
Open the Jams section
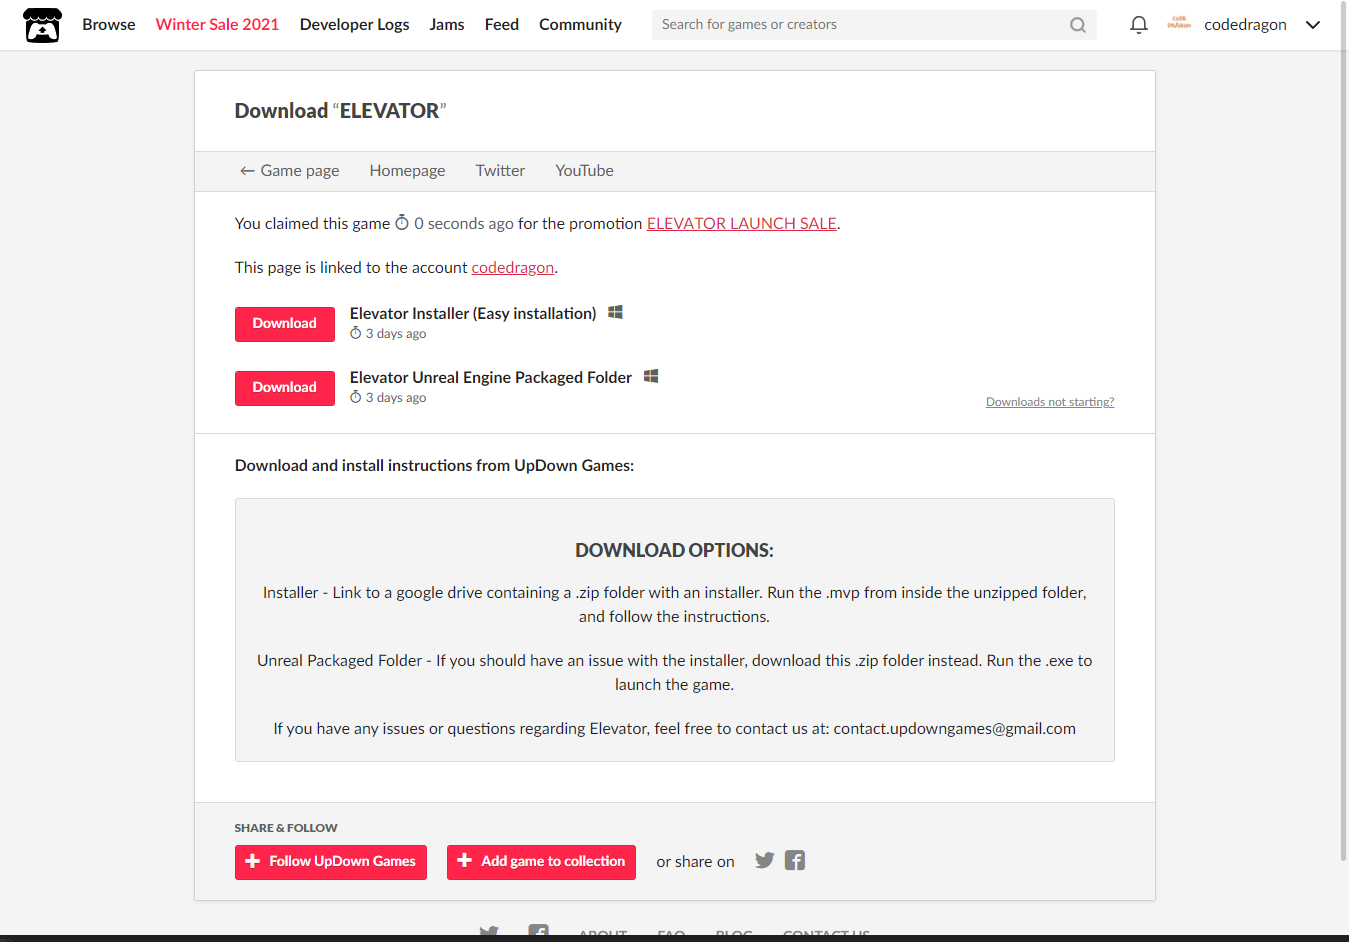447,25
